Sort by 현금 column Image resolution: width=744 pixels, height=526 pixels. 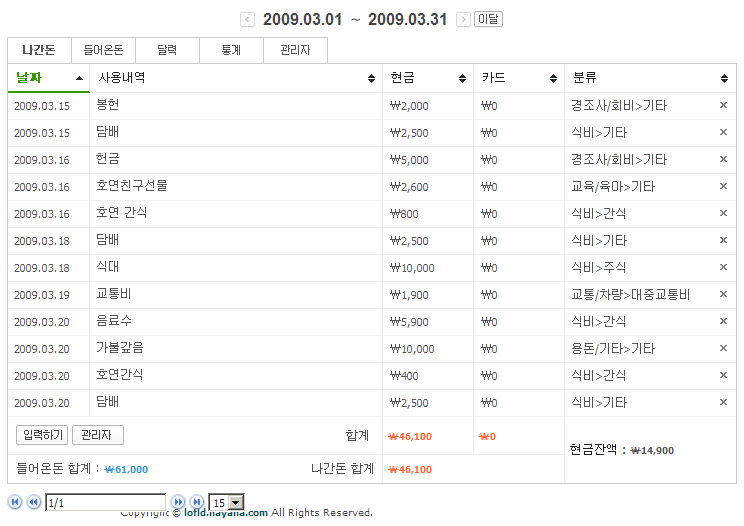point(427,78)
